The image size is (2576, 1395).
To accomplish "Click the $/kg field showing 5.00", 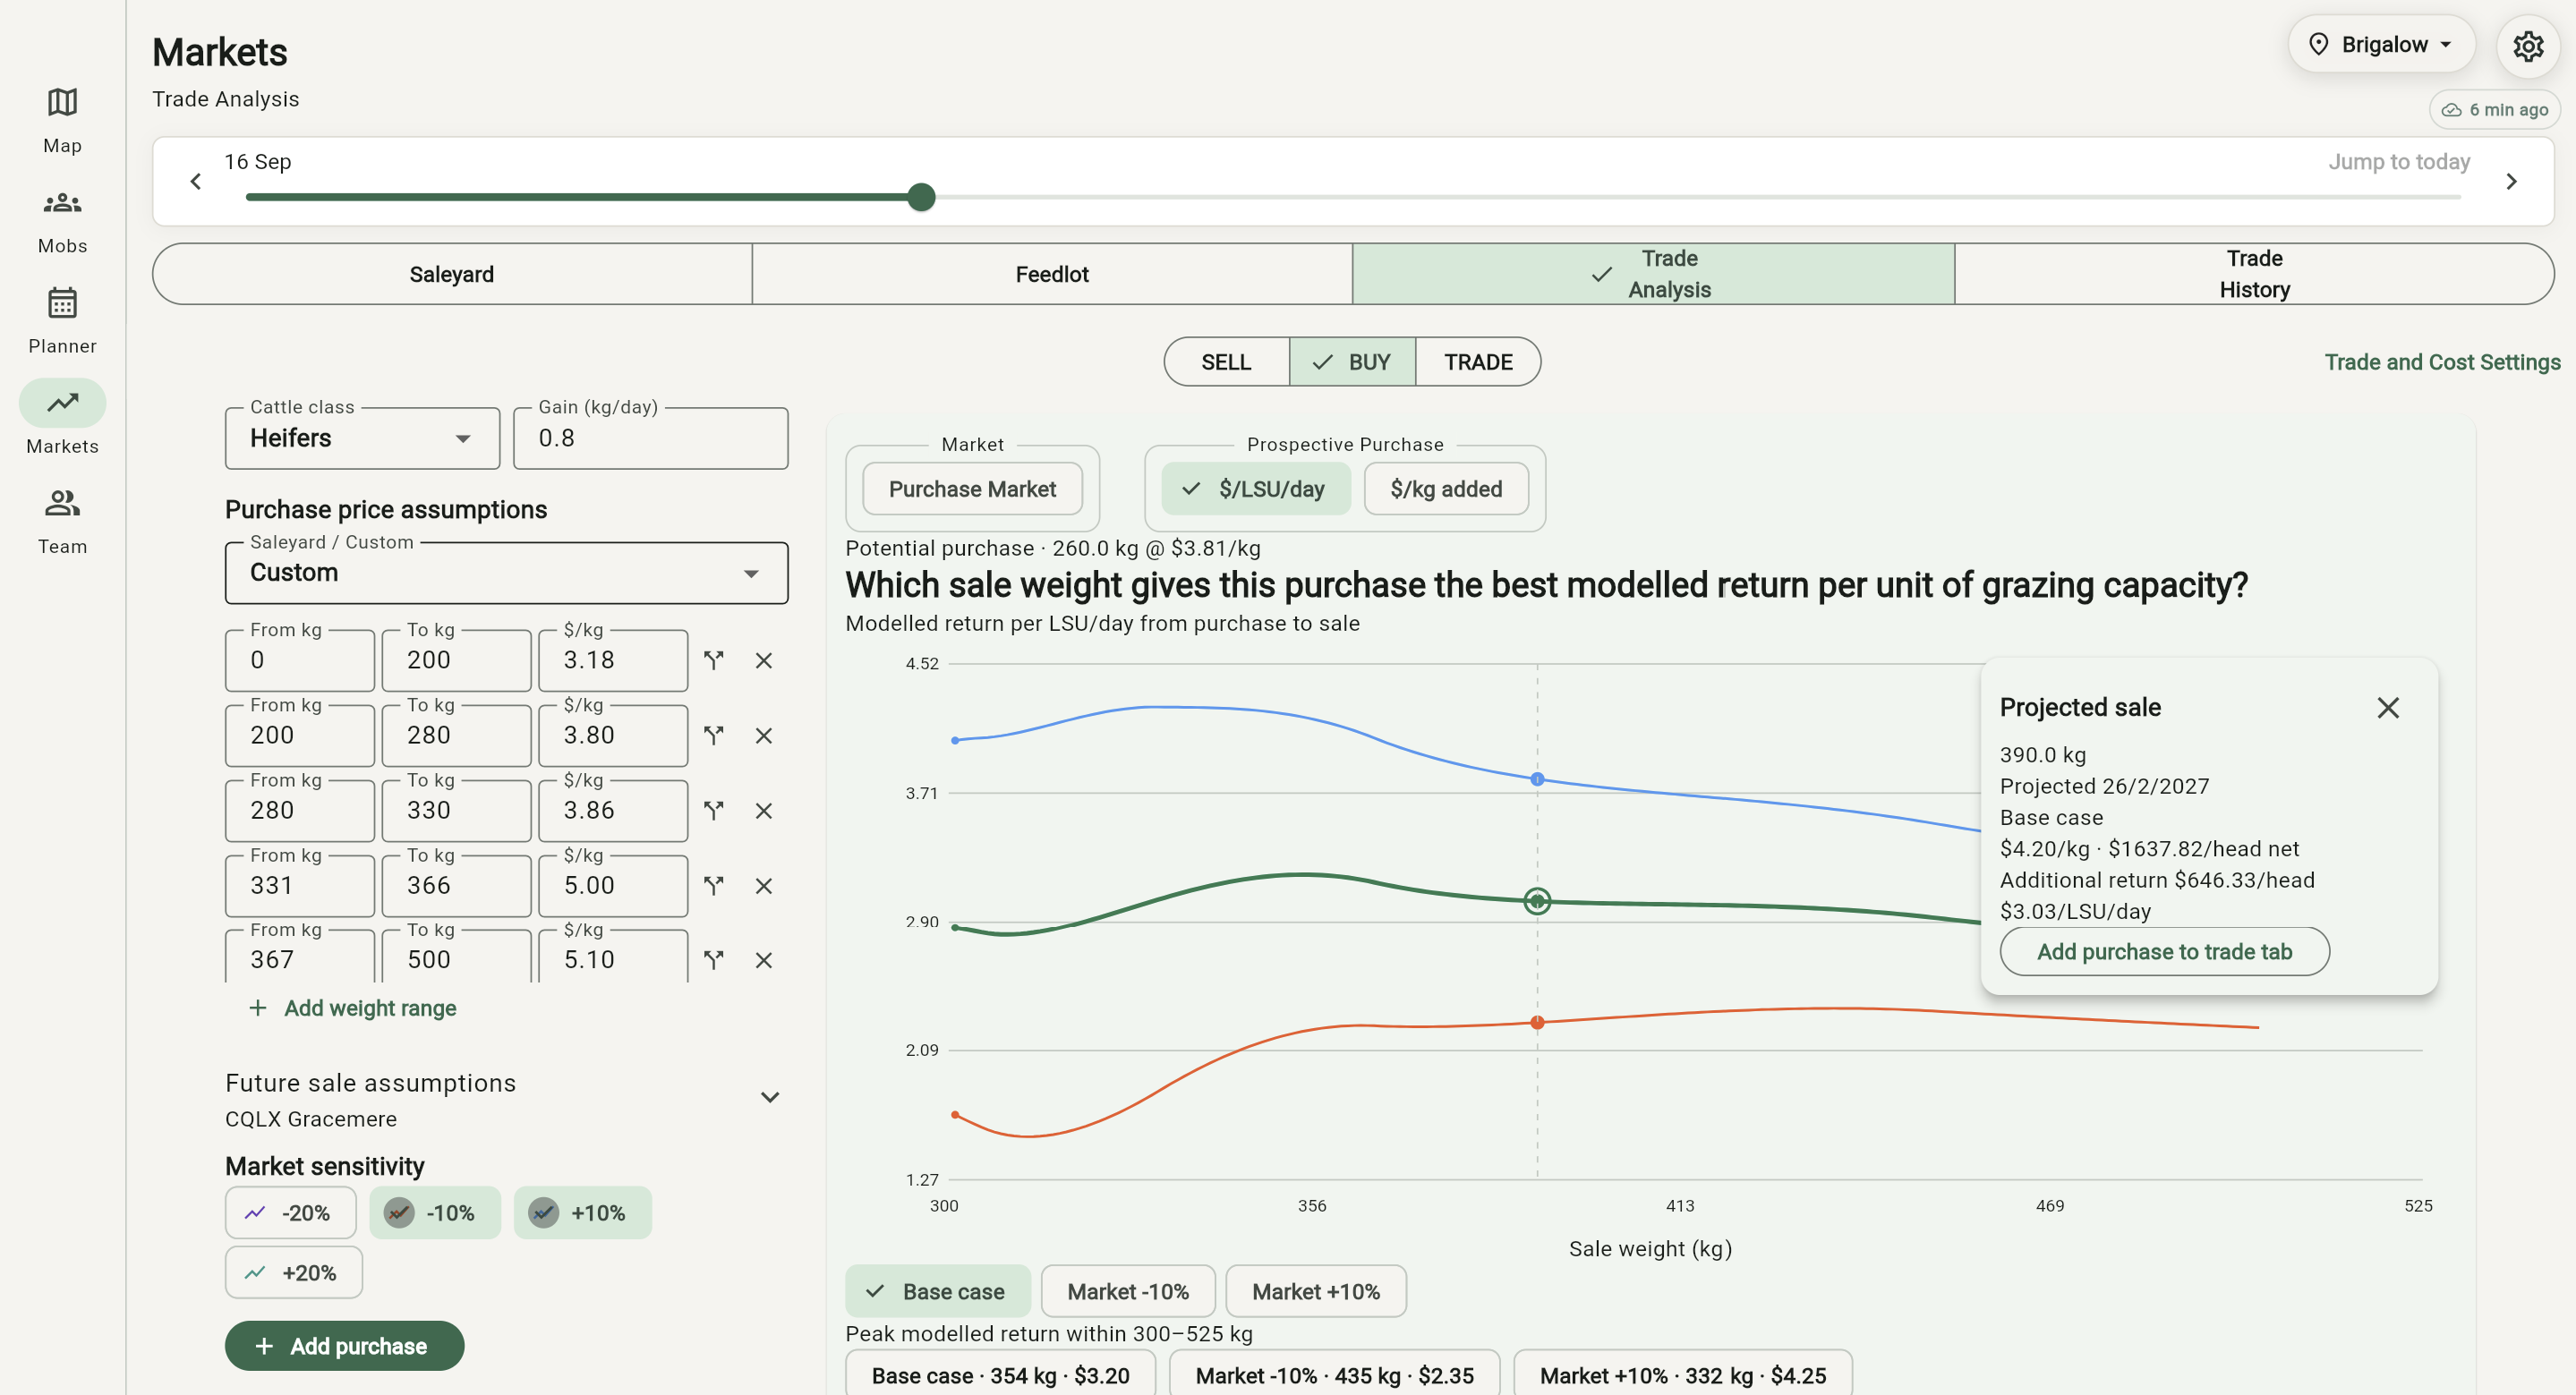I will click(612, 885).
